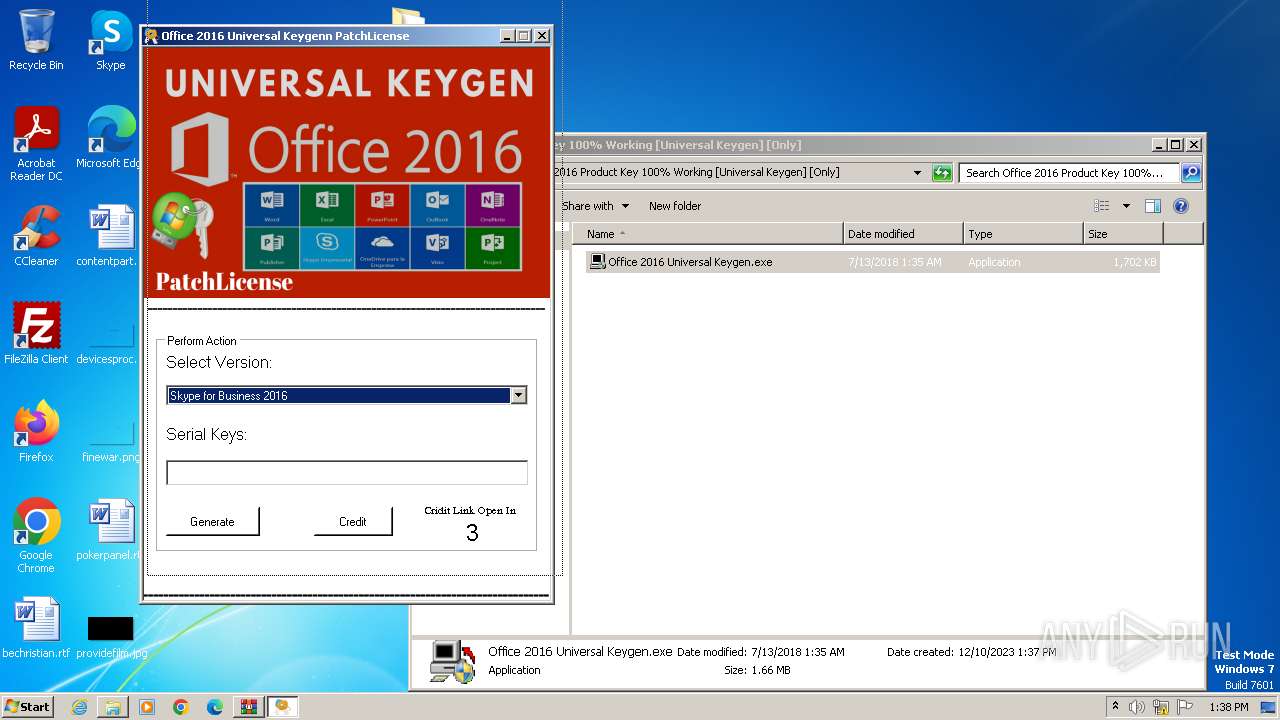The image size is (1280, 720).
Task: Minimize the Explorer window
Action: tap(1159, 145)
